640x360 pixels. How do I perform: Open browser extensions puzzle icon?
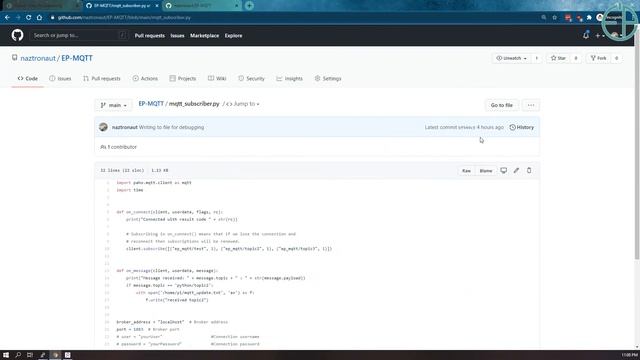589,18
